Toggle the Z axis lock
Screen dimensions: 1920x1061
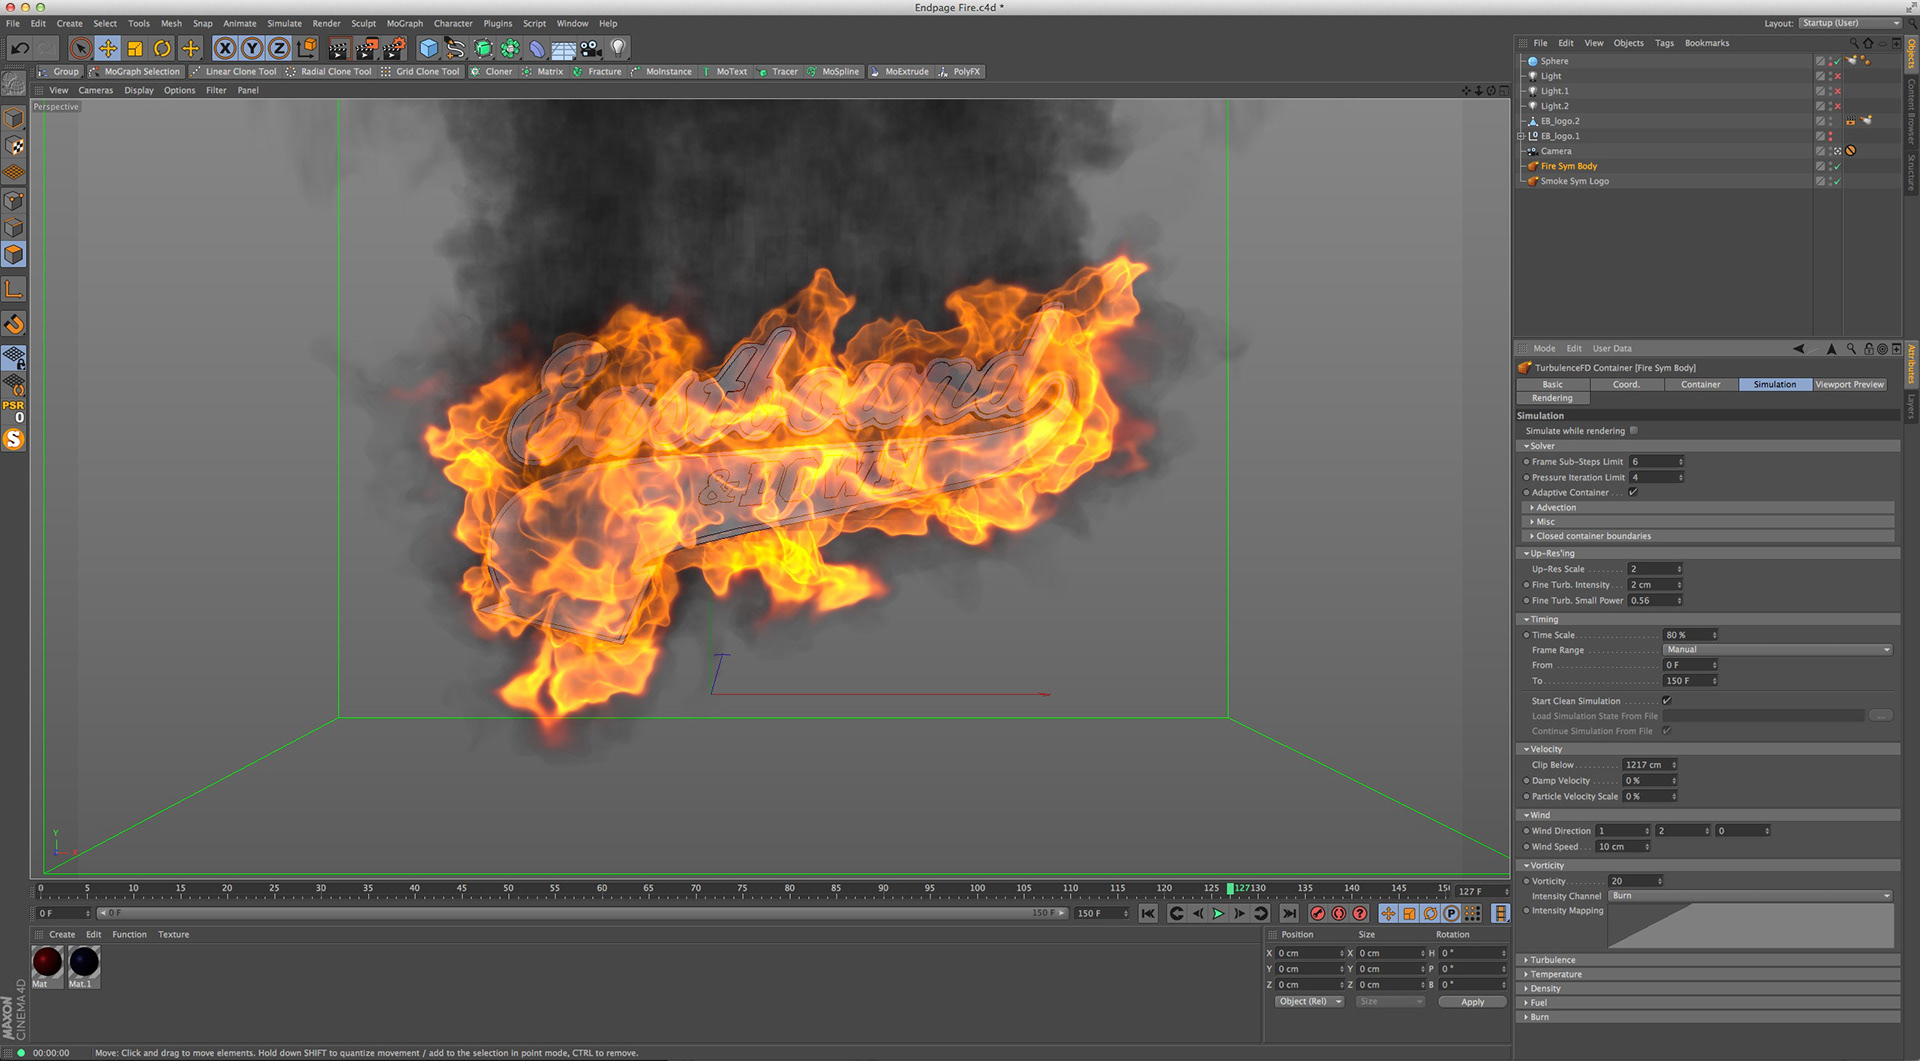279,48
